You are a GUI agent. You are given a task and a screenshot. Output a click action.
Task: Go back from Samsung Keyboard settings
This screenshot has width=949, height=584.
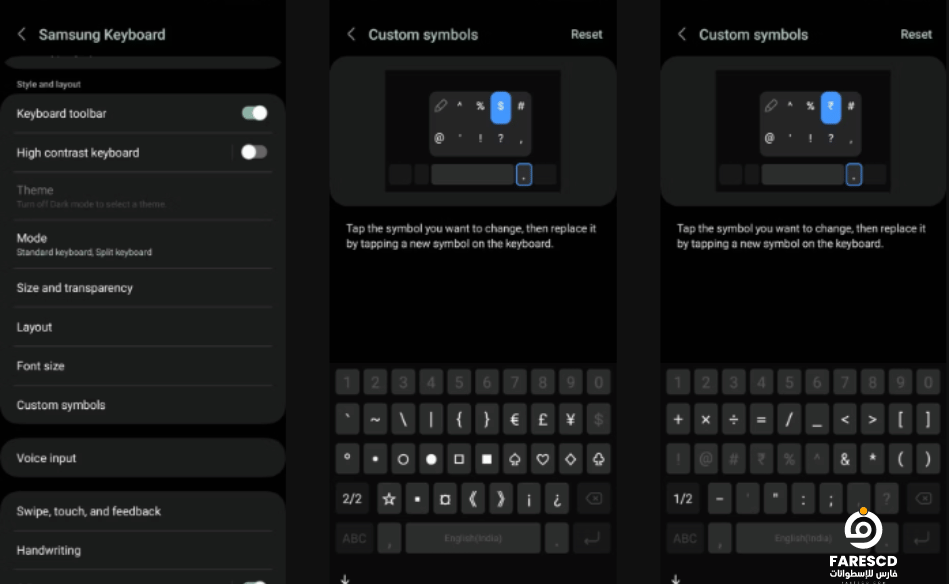point(22,34)
